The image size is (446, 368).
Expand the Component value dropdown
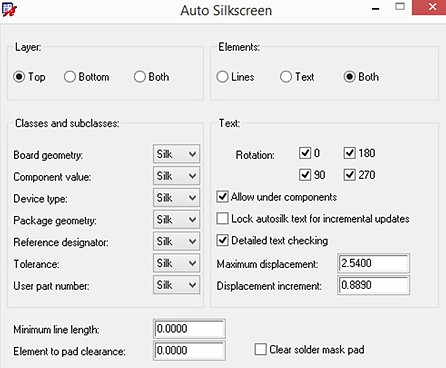click(x=176, y=176)
